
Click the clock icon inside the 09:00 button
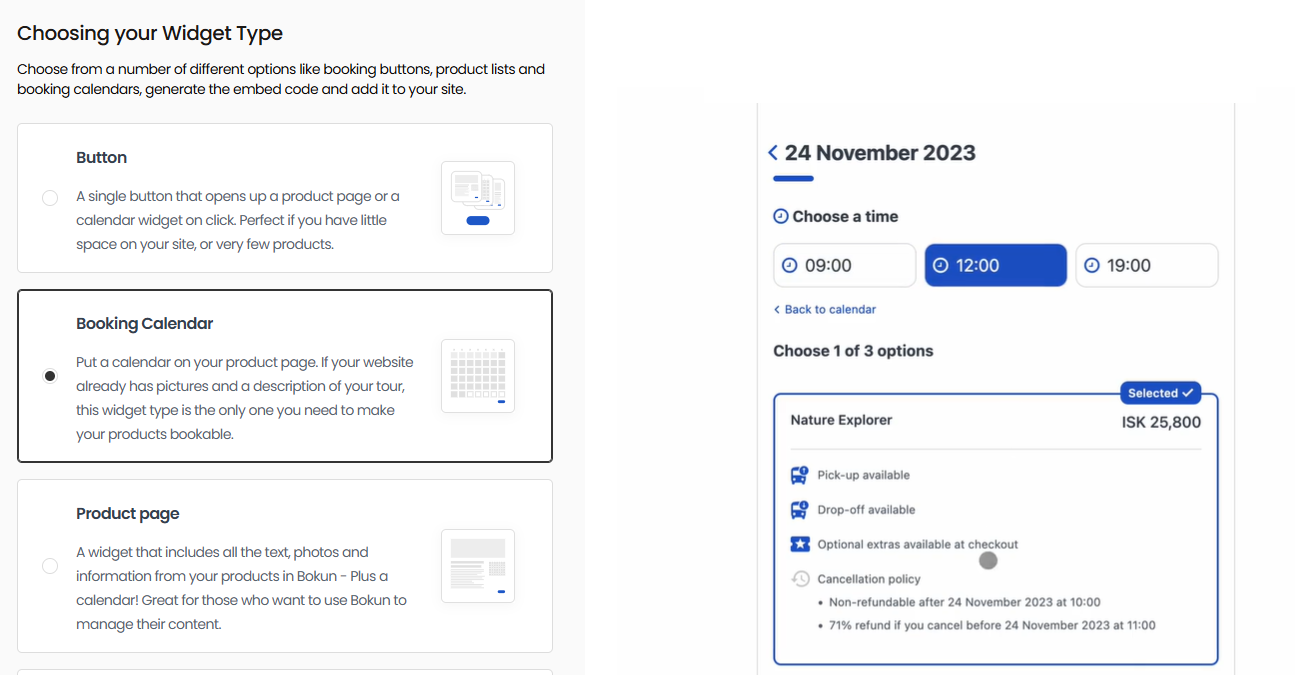coord(791,264)
